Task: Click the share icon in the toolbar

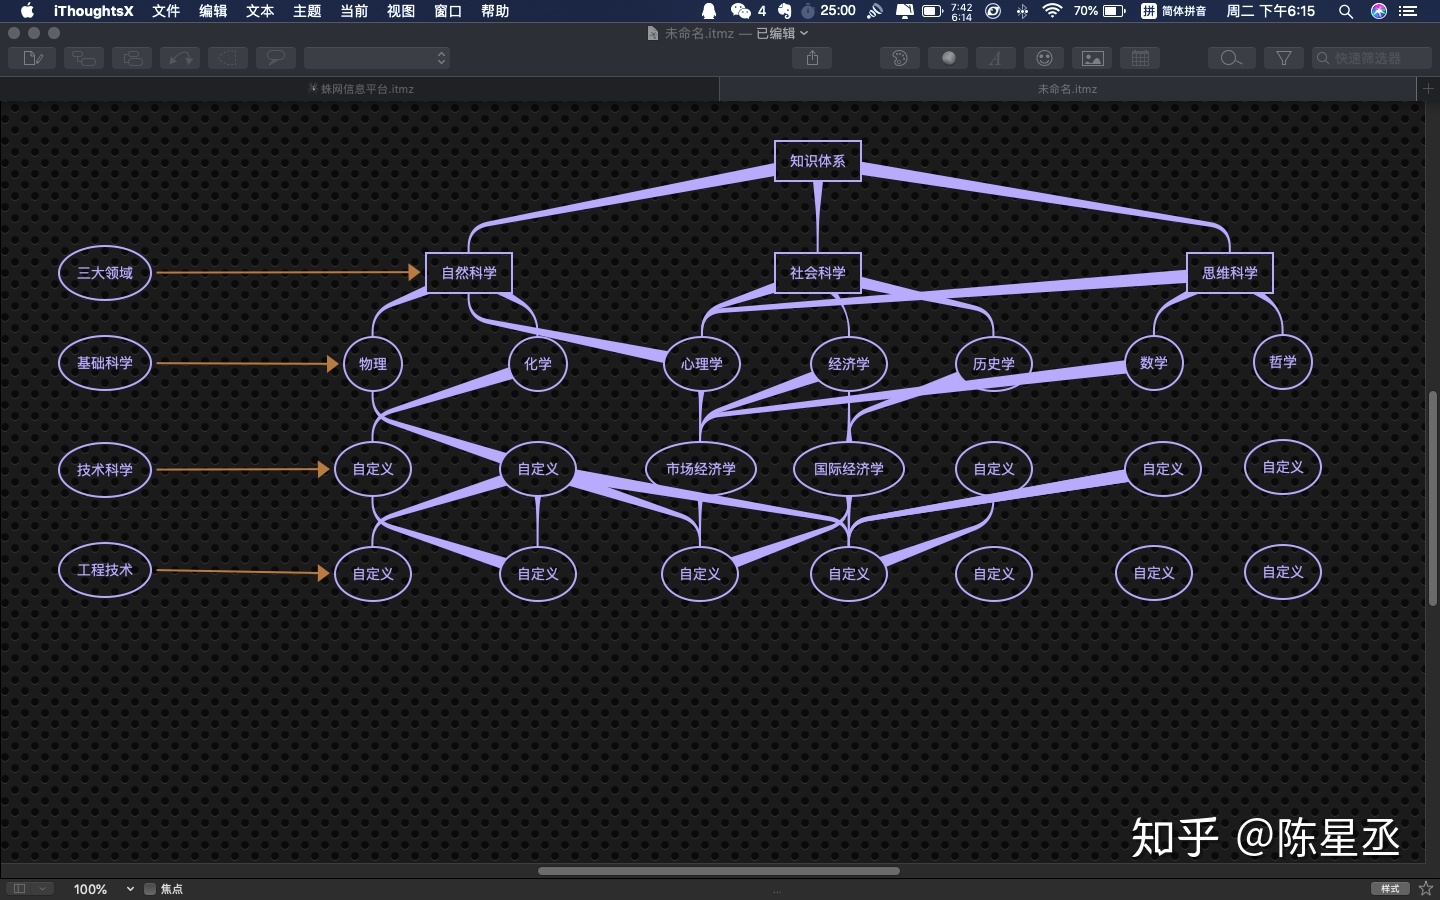Action: (x=812, y=58)
